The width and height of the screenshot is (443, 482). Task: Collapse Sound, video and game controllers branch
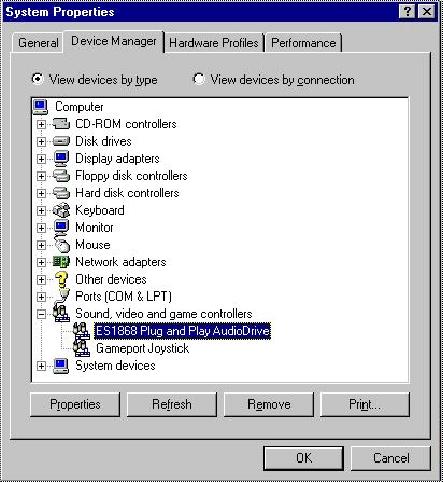(41, 314)
